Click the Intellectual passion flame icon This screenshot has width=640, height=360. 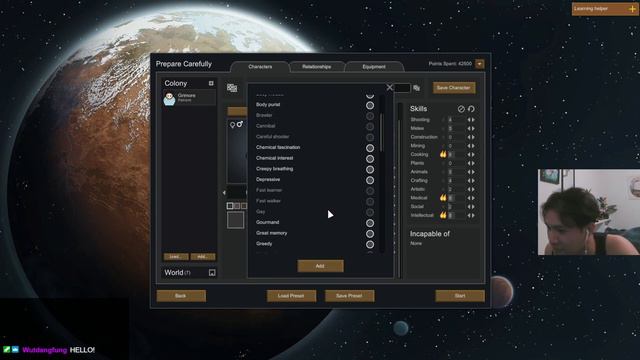point(443,215)
